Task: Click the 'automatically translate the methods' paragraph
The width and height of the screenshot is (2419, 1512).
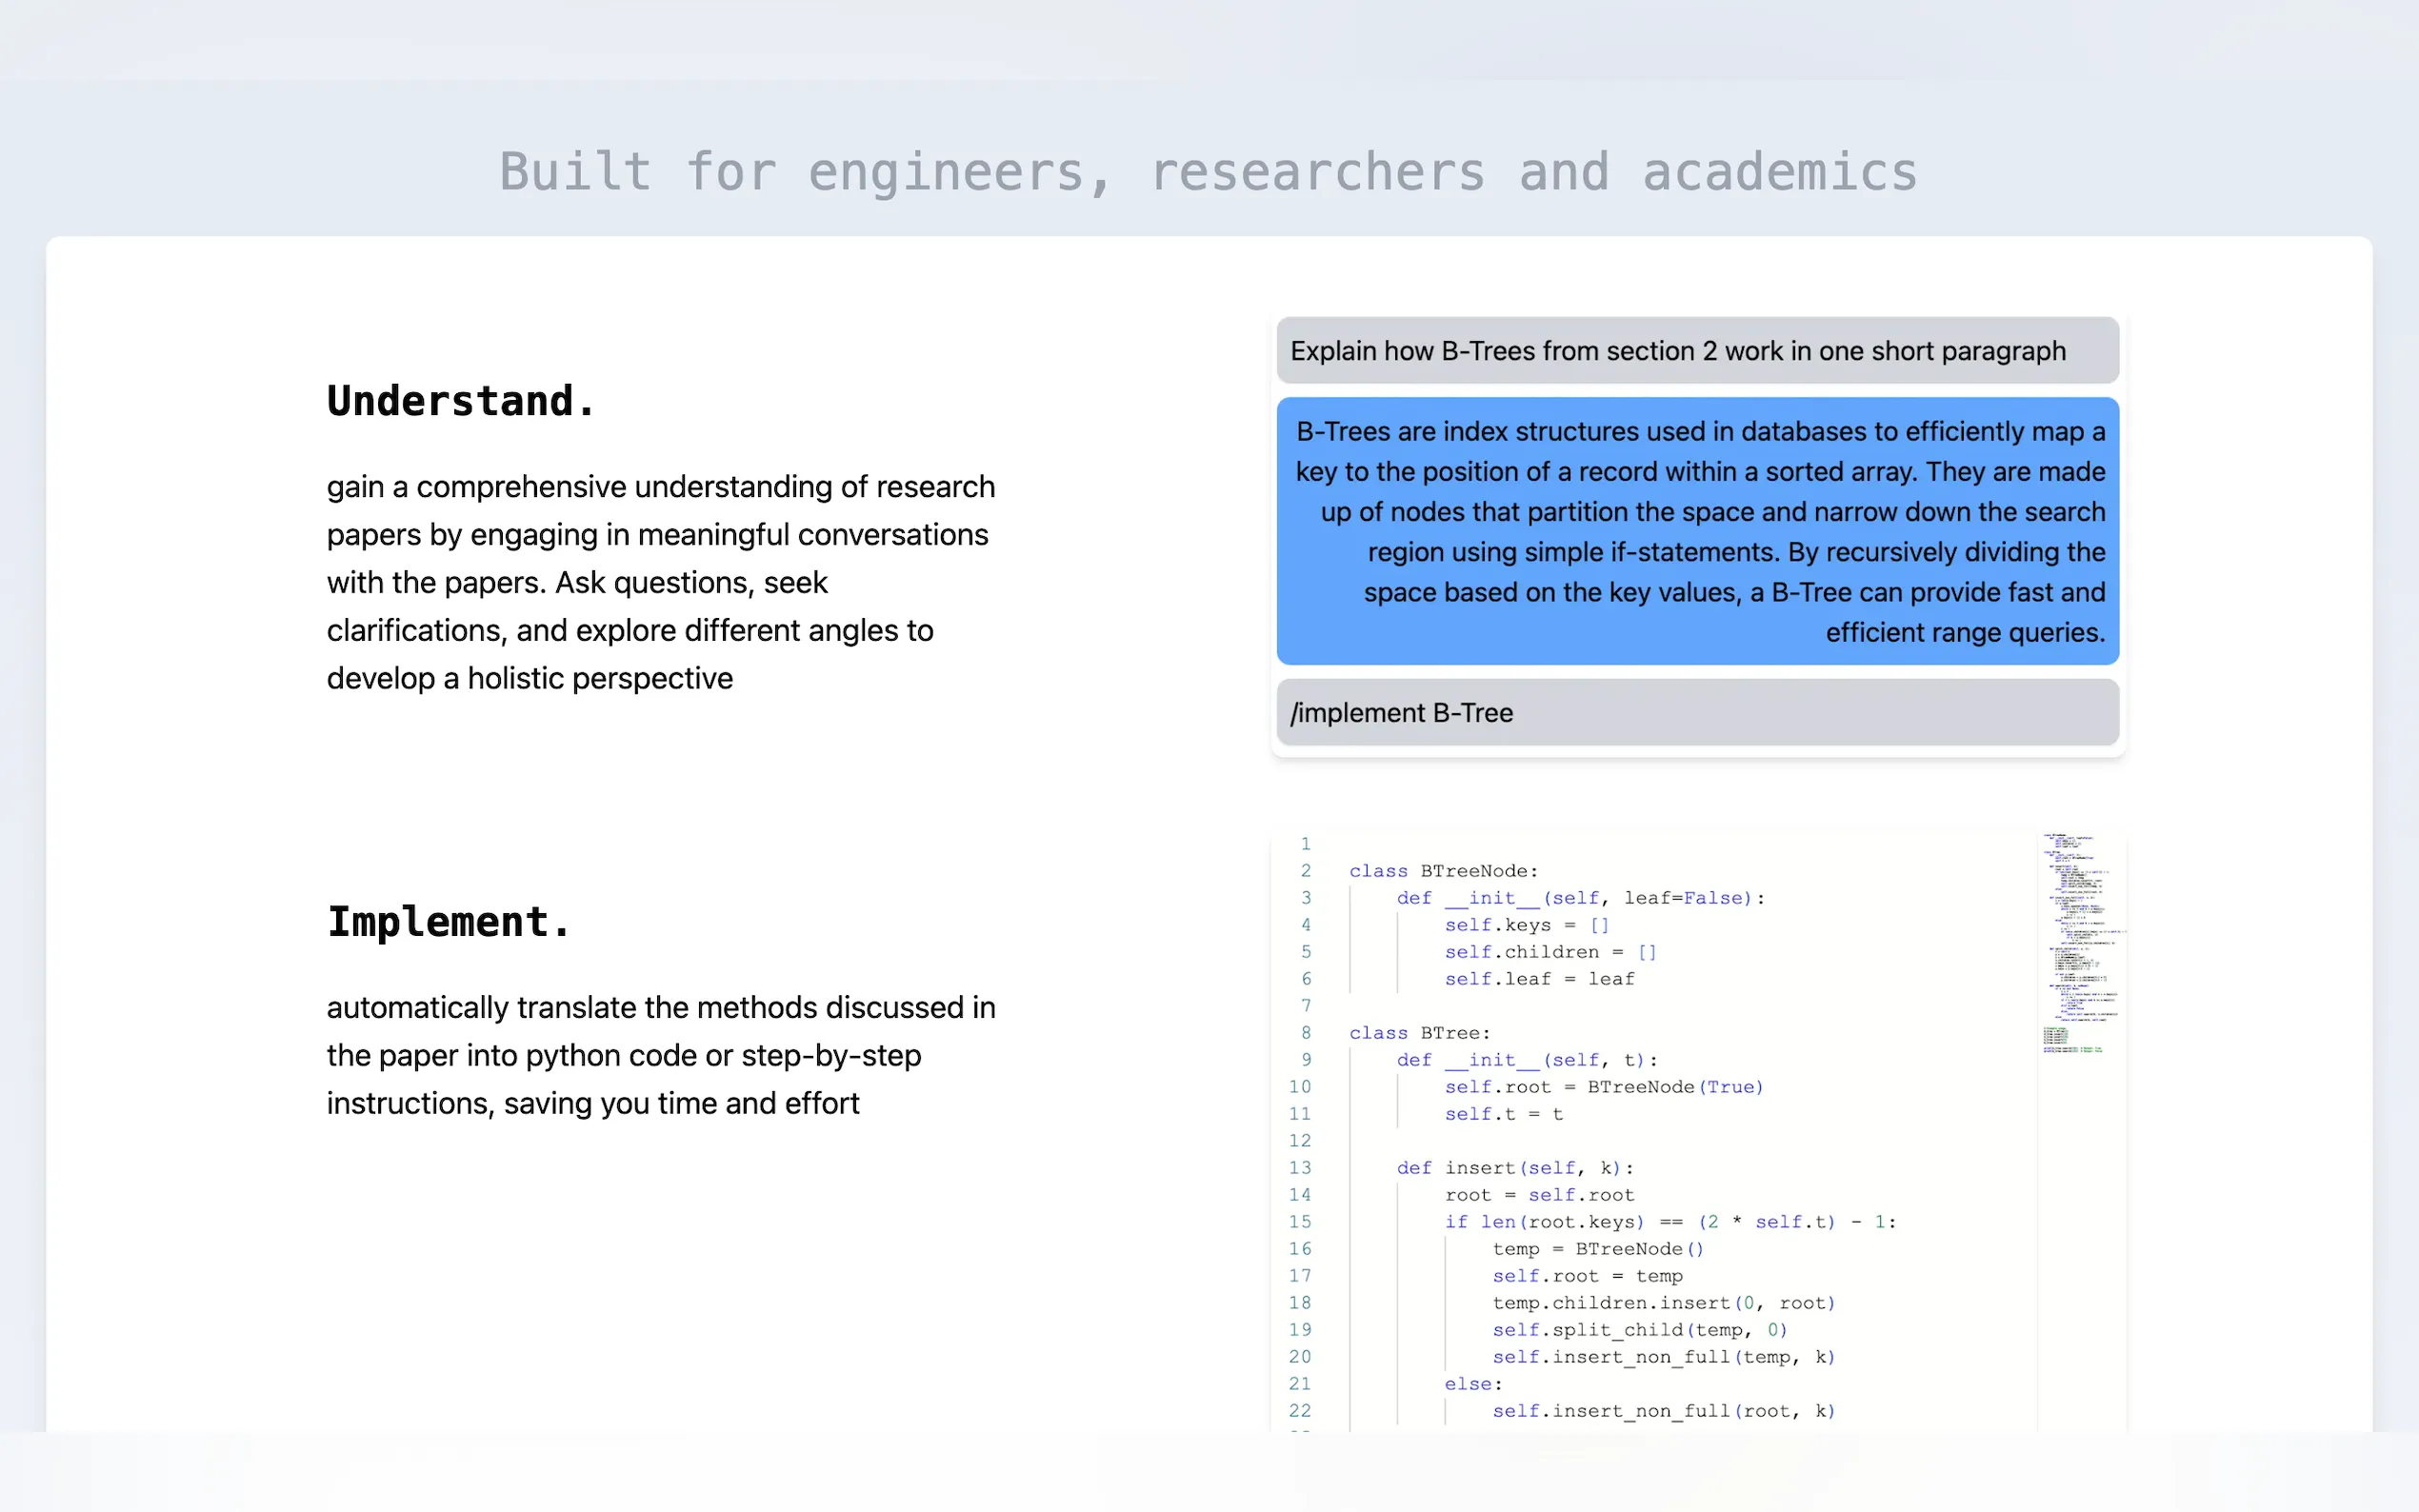Action: coord(660,1055)
